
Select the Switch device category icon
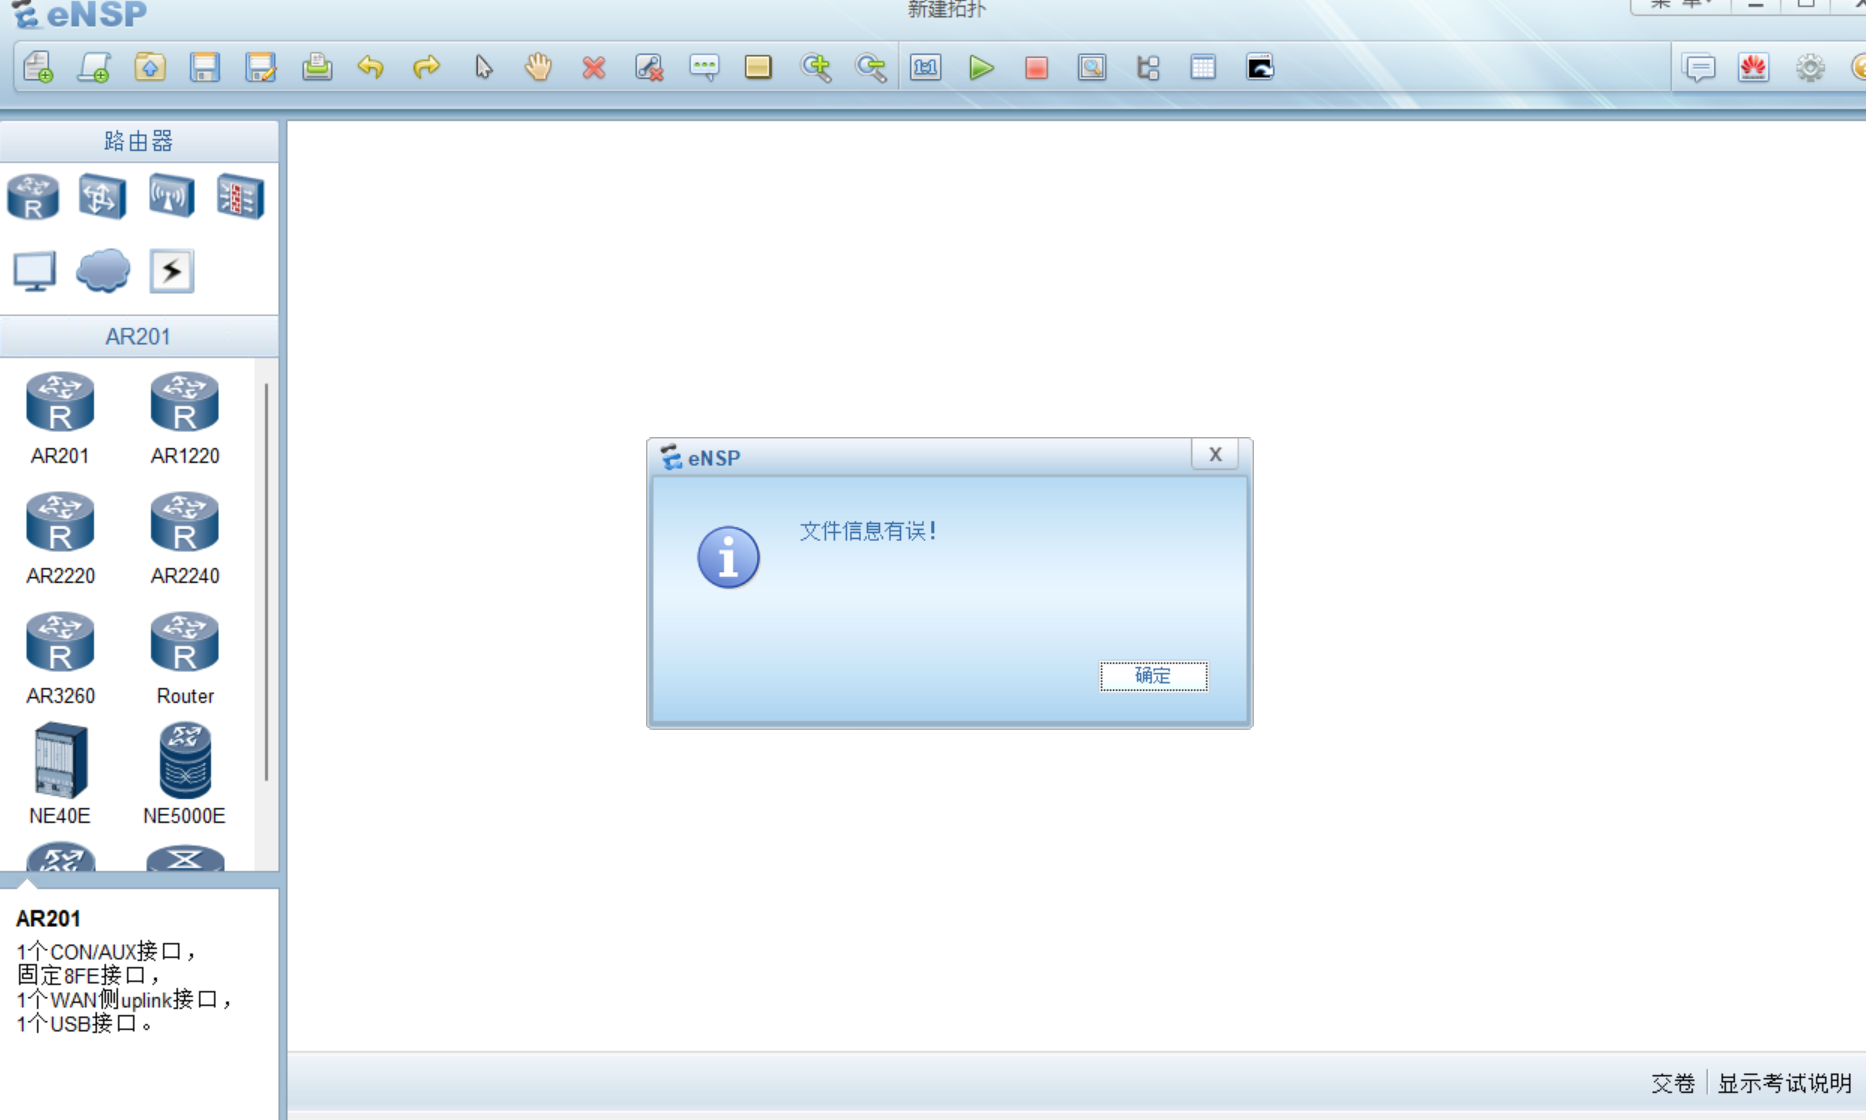pos(102,196)
